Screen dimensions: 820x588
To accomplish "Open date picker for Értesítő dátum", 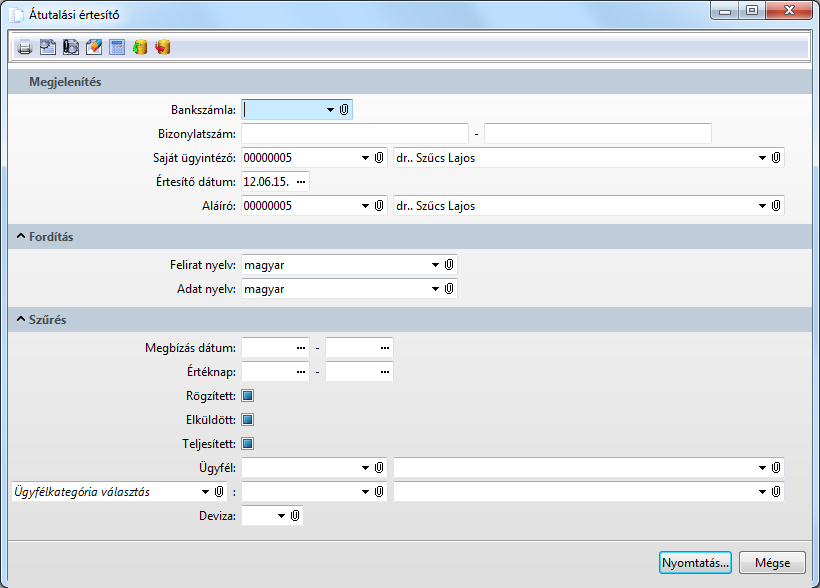I will (x=301, y=182).
